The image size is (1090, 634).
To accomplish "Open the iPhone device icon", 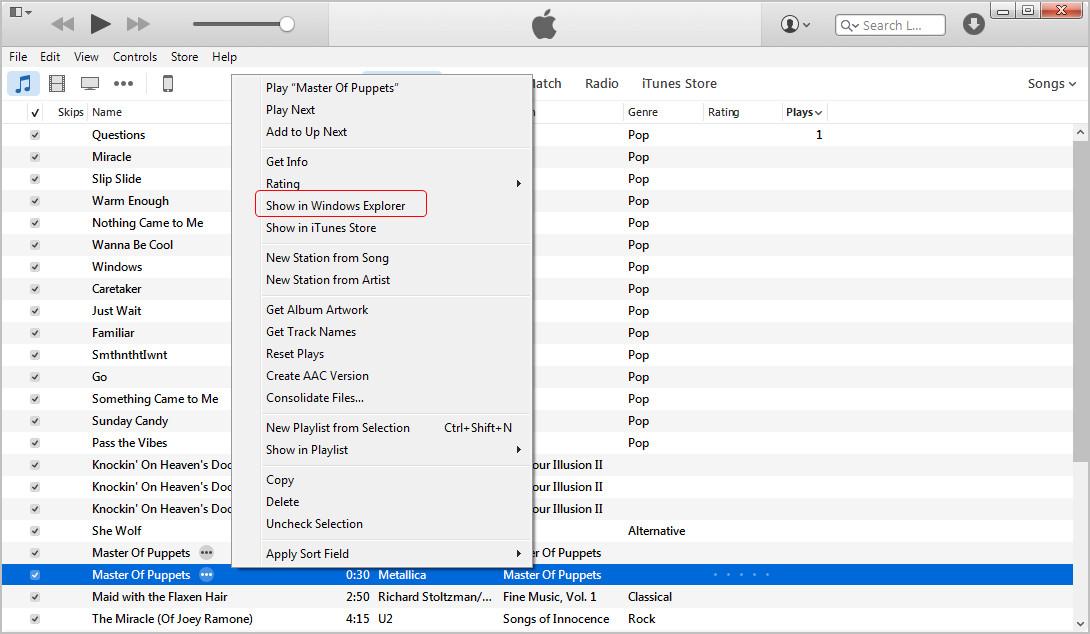I will point(168,84).
